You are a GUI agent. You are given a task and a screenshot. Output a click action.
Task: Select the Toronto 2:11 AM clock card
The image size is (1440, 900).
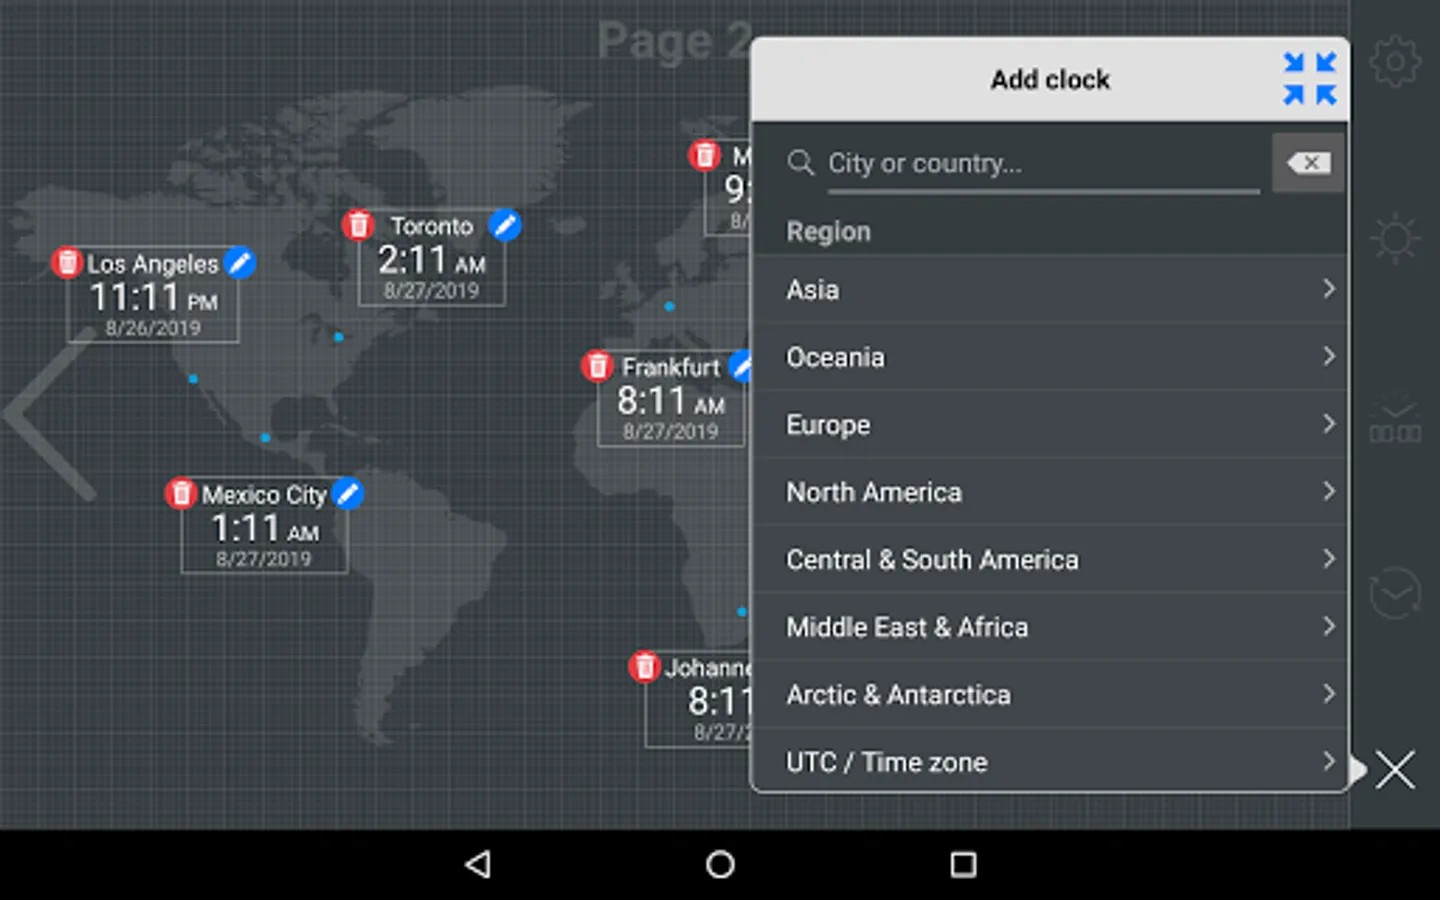(432, 258)
